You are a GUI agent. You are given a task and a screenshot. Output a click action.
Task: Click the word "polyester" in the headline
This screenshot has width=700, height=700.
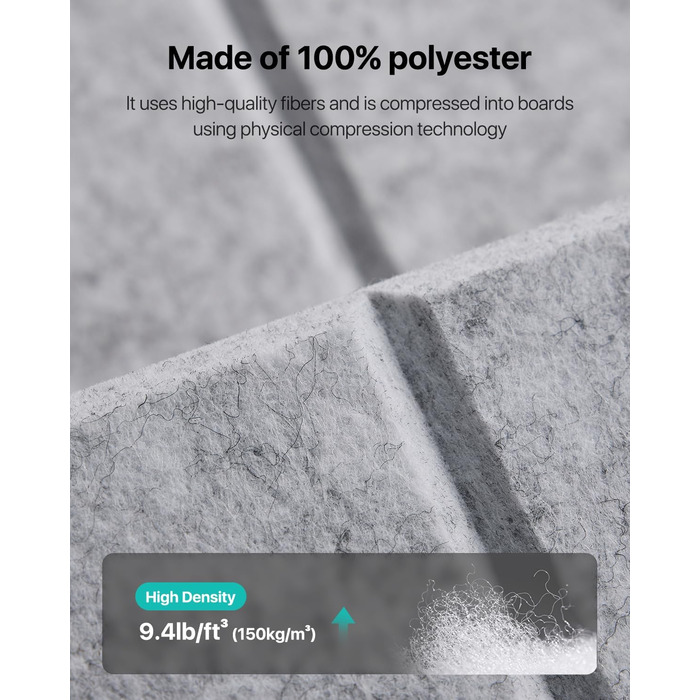pyautogui.click(x=460, y=59)
